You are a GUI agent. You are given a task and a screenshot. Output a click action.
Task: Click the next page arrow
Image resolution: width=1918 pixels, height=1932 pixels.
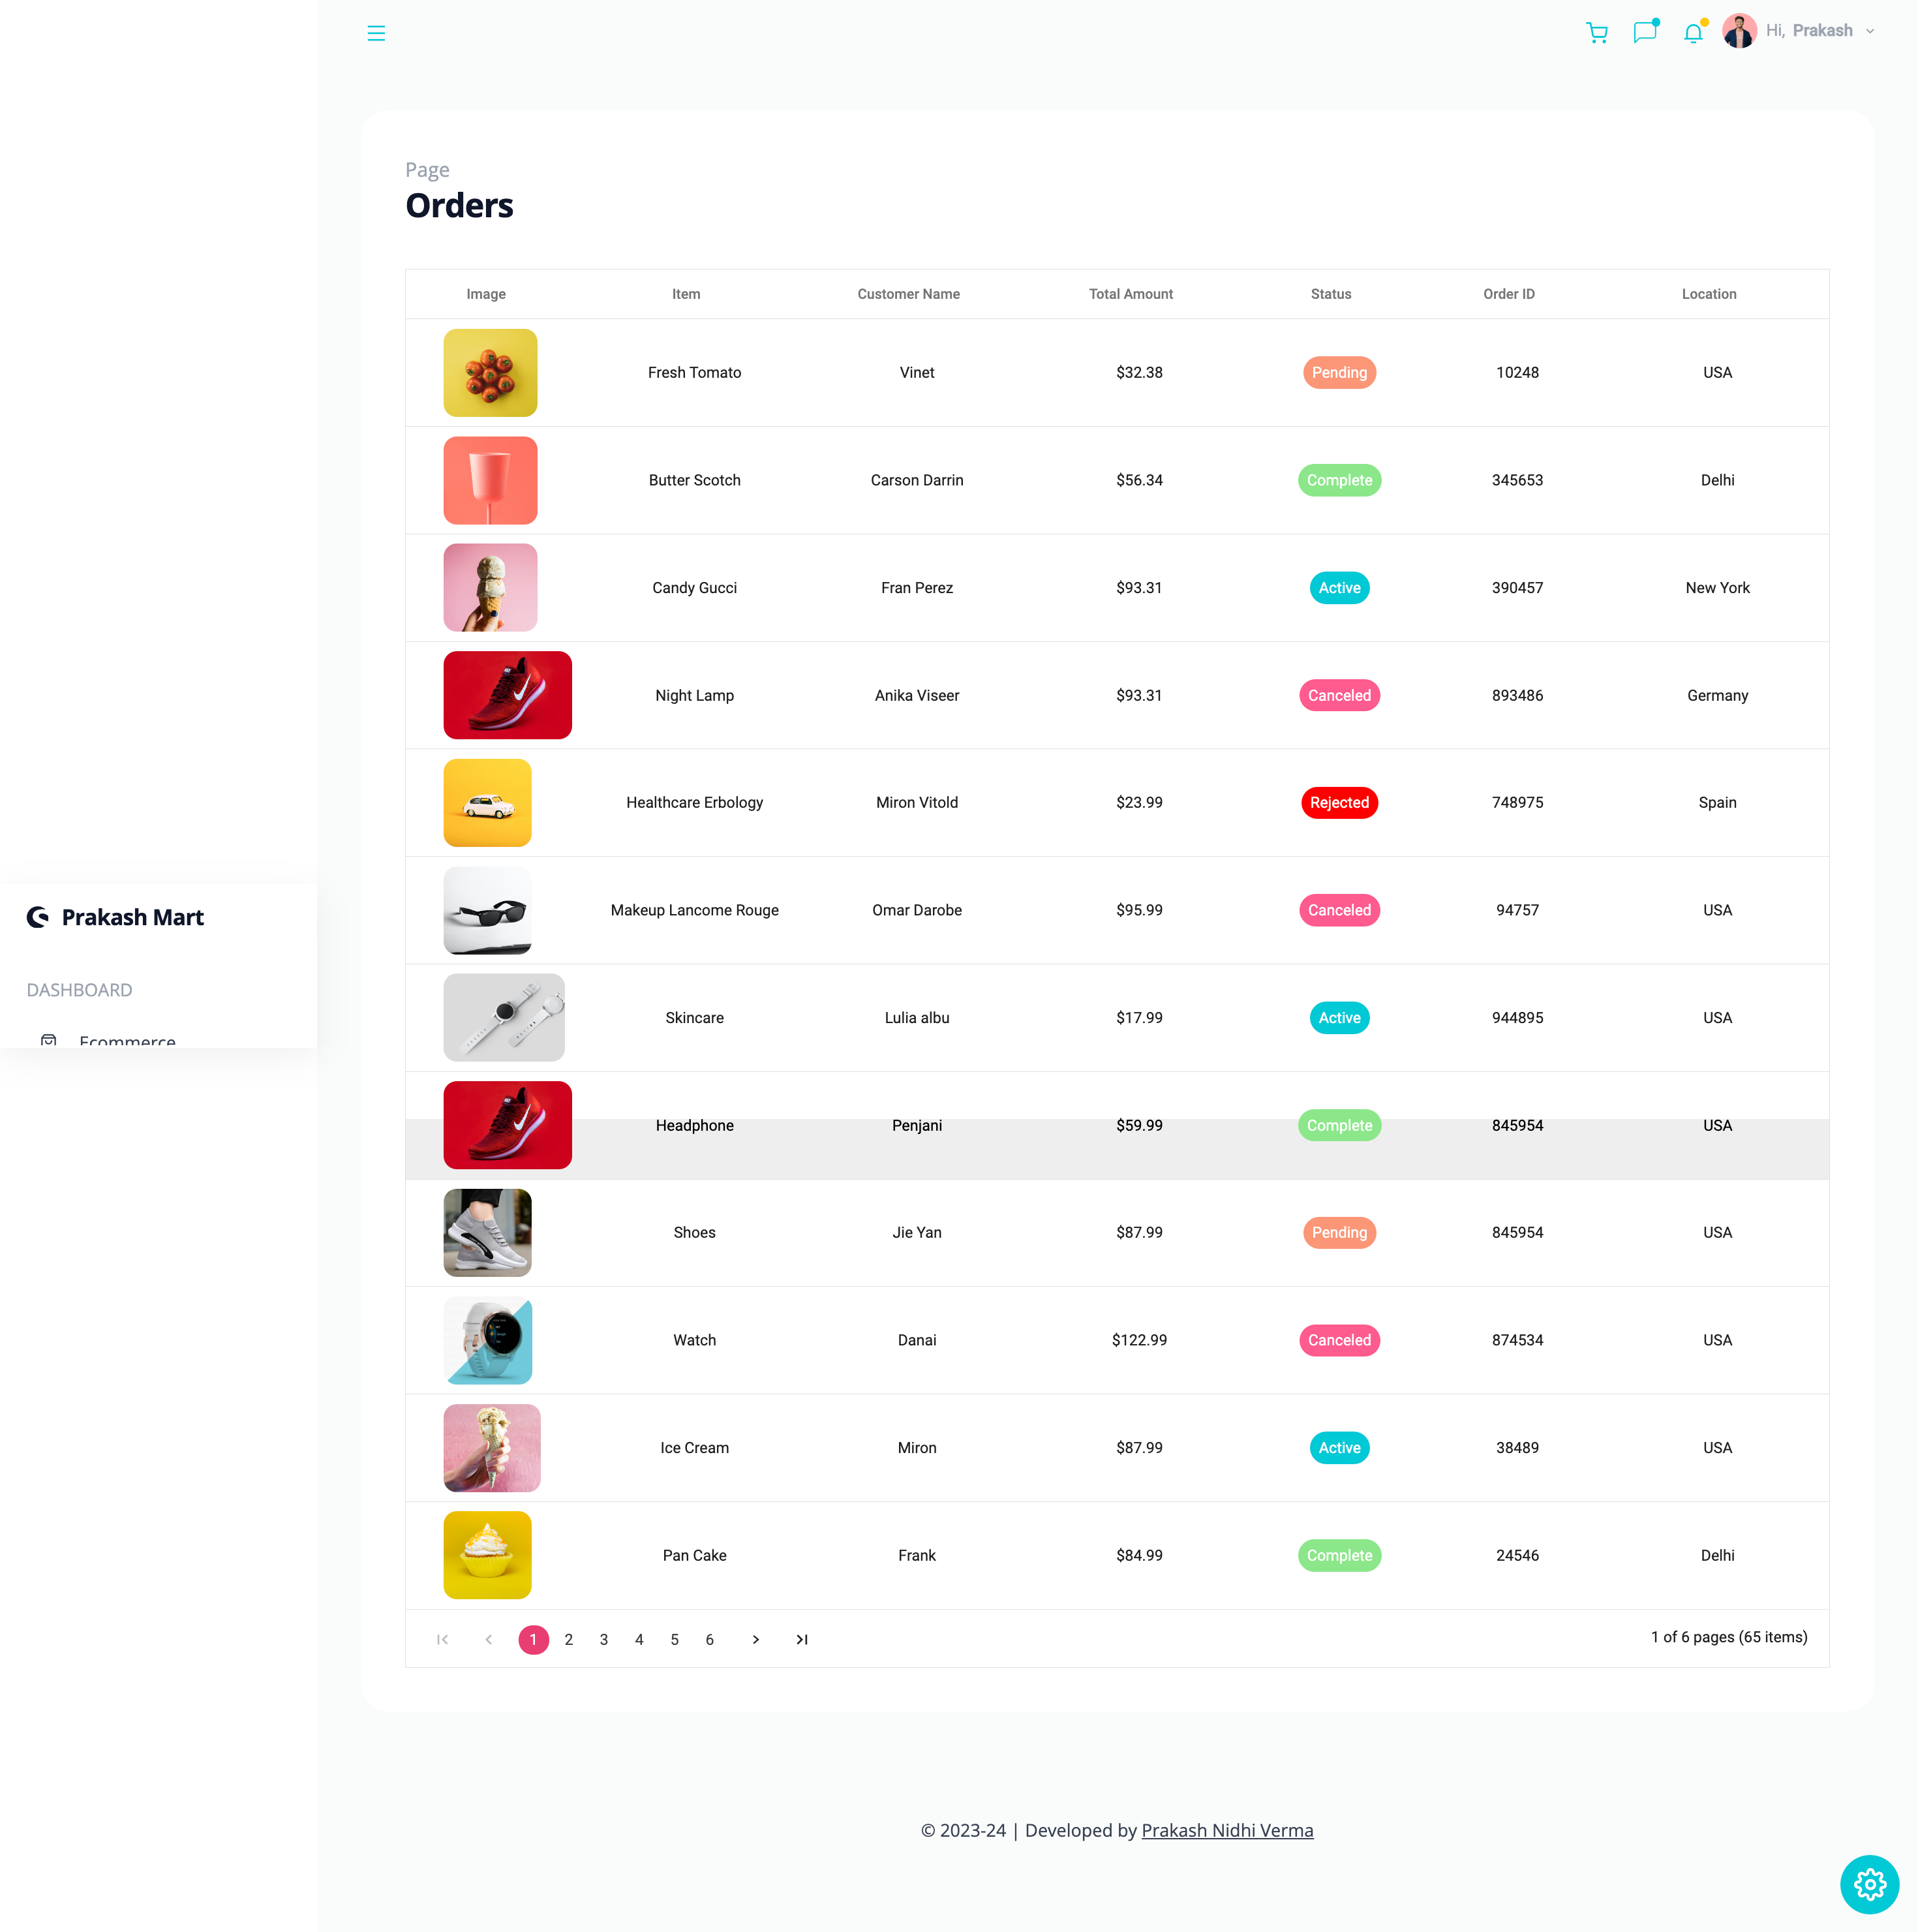pyautogui.click(x=755, y=1639)
